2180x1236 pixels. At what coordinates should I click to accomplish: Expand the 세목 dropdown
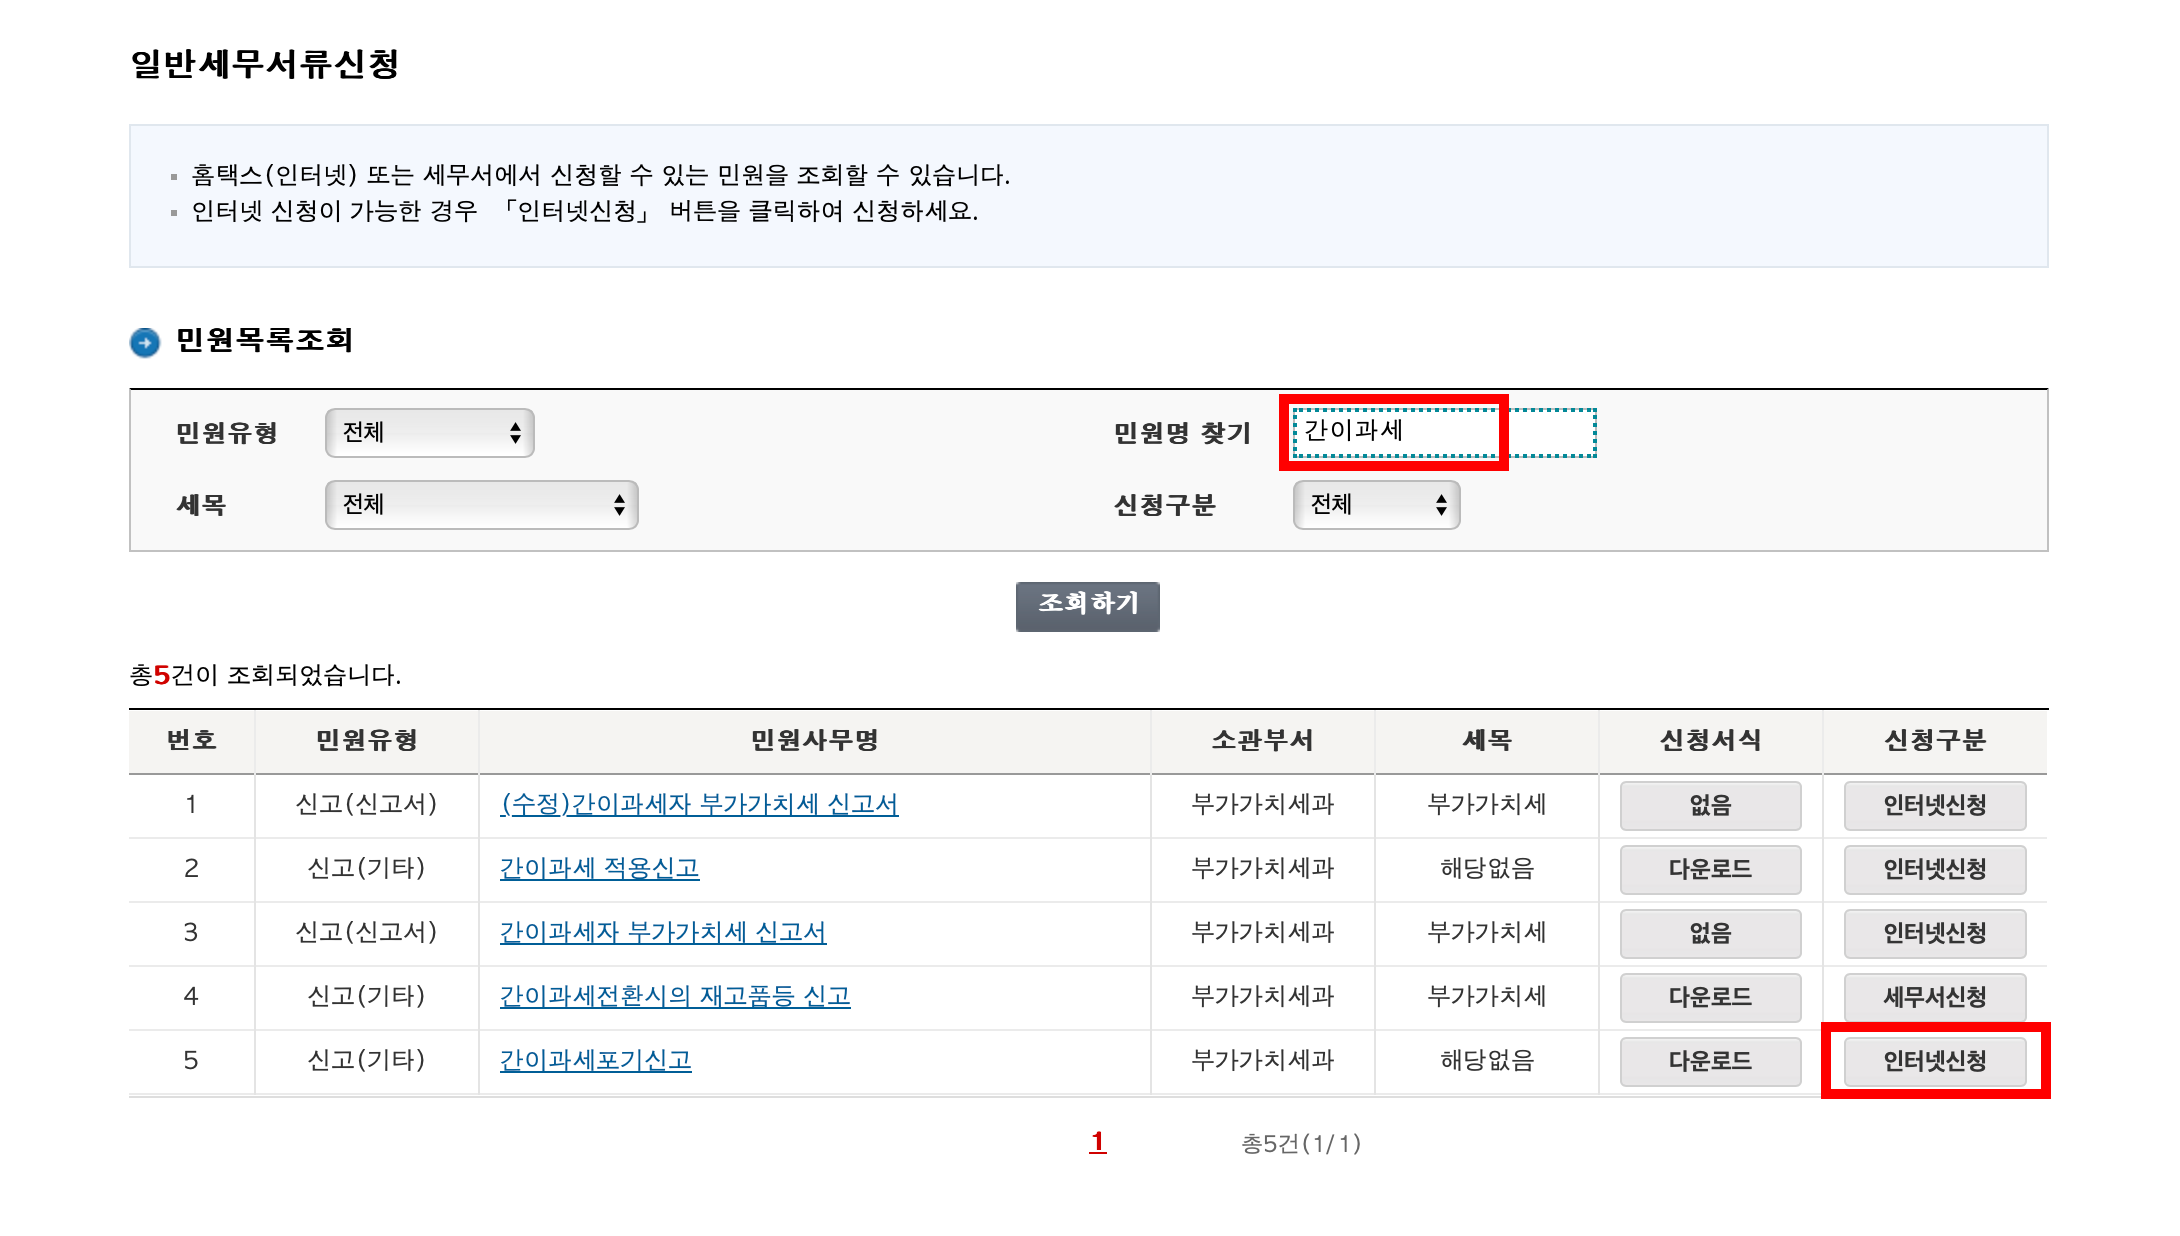[x=481, y=505]
